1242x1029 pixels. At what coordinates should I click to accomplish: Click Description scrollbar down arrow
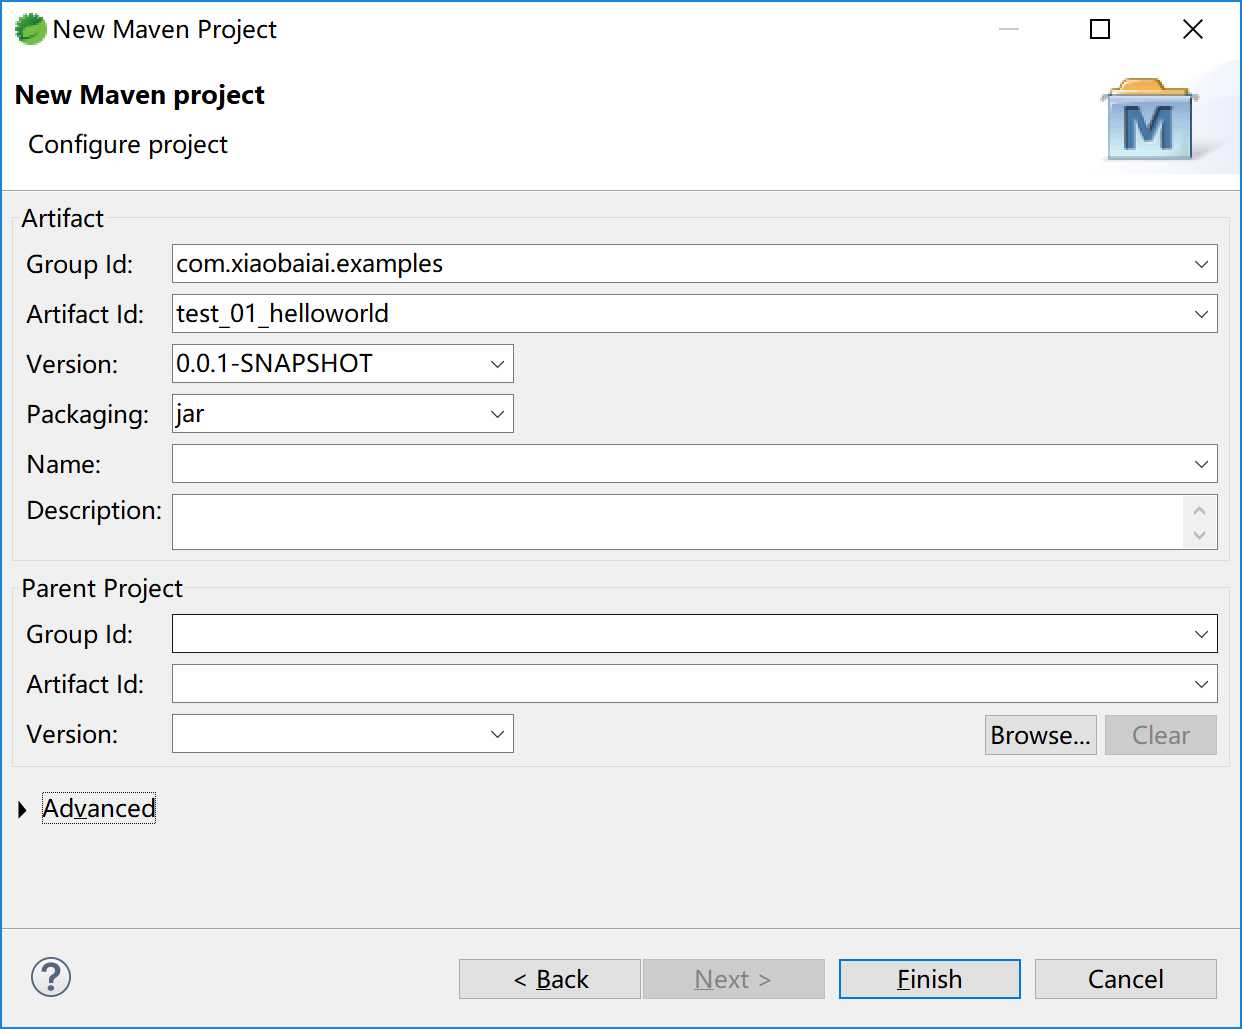pyautogui.click(x=1200, y=536)
